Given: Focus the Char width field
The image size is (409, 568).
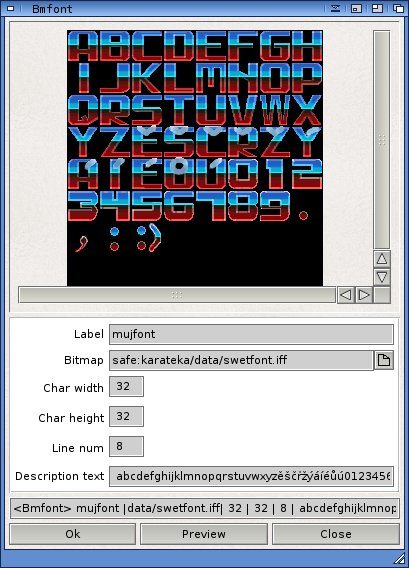Looking at the screenshot, I should [126, 386].
